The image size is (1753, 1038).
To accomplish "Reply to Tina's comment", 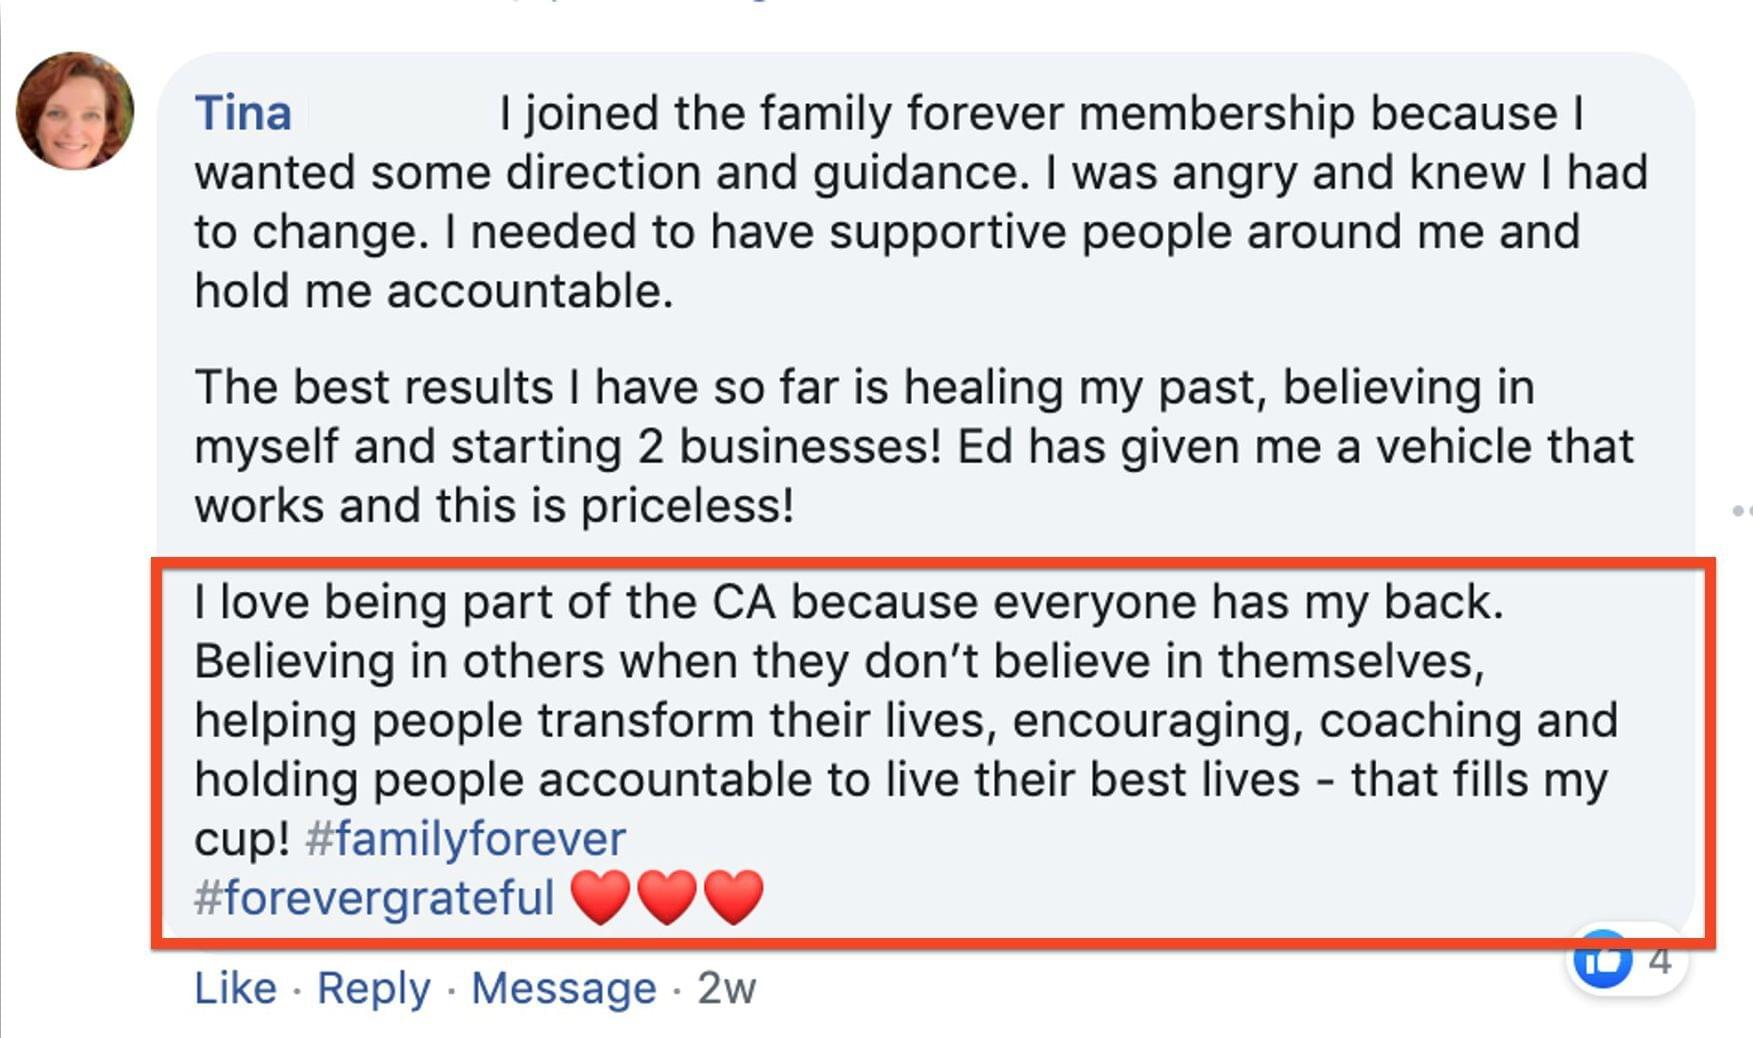I will click(373, 988).
